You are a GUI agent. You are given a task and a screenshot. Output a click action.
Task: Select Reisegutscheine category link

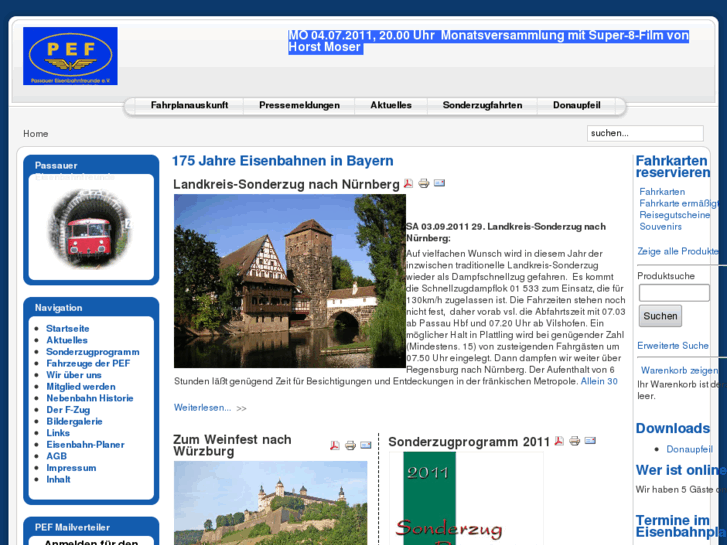coord(675,215)
